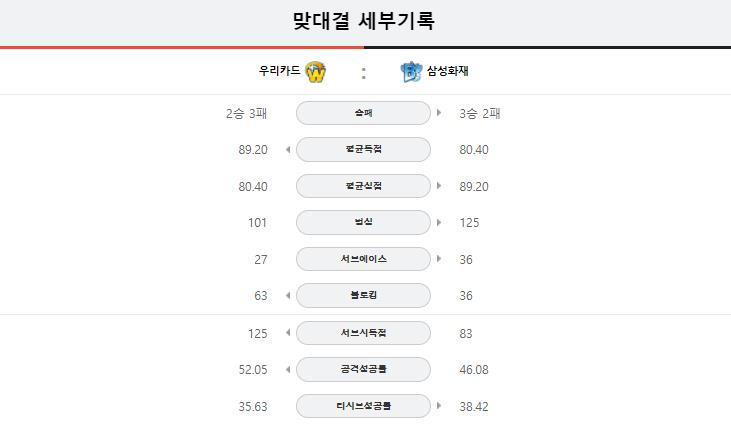This screenshot has height=424, width=731.
Task: Click the left arrow beside 서브시득점
Action: point(288,333)
